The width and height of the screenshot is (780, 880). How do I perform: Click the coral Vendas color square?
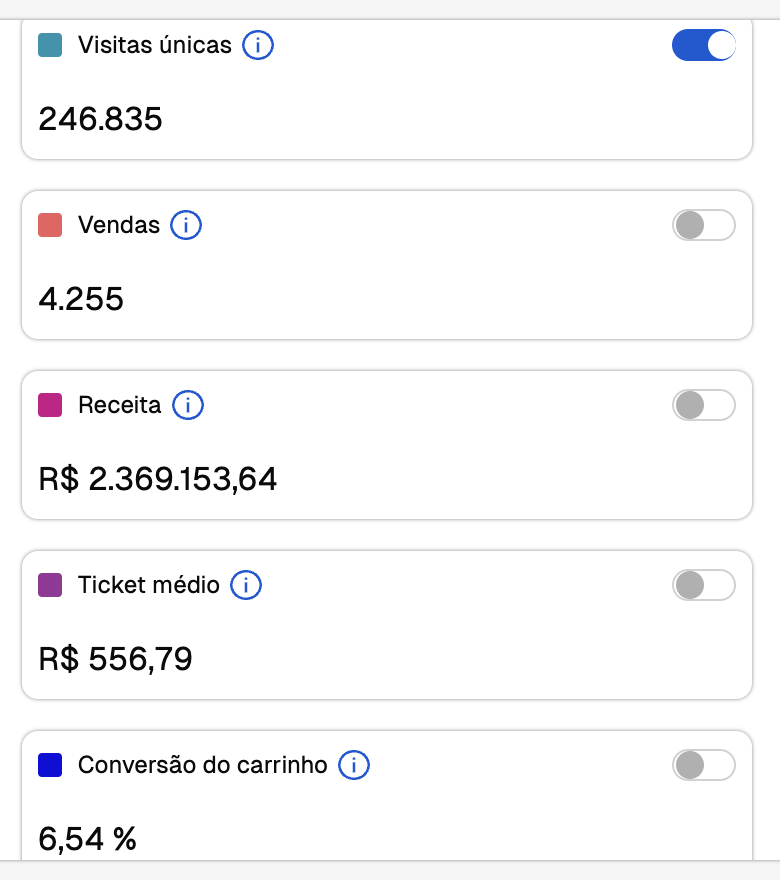pos(50,225)
